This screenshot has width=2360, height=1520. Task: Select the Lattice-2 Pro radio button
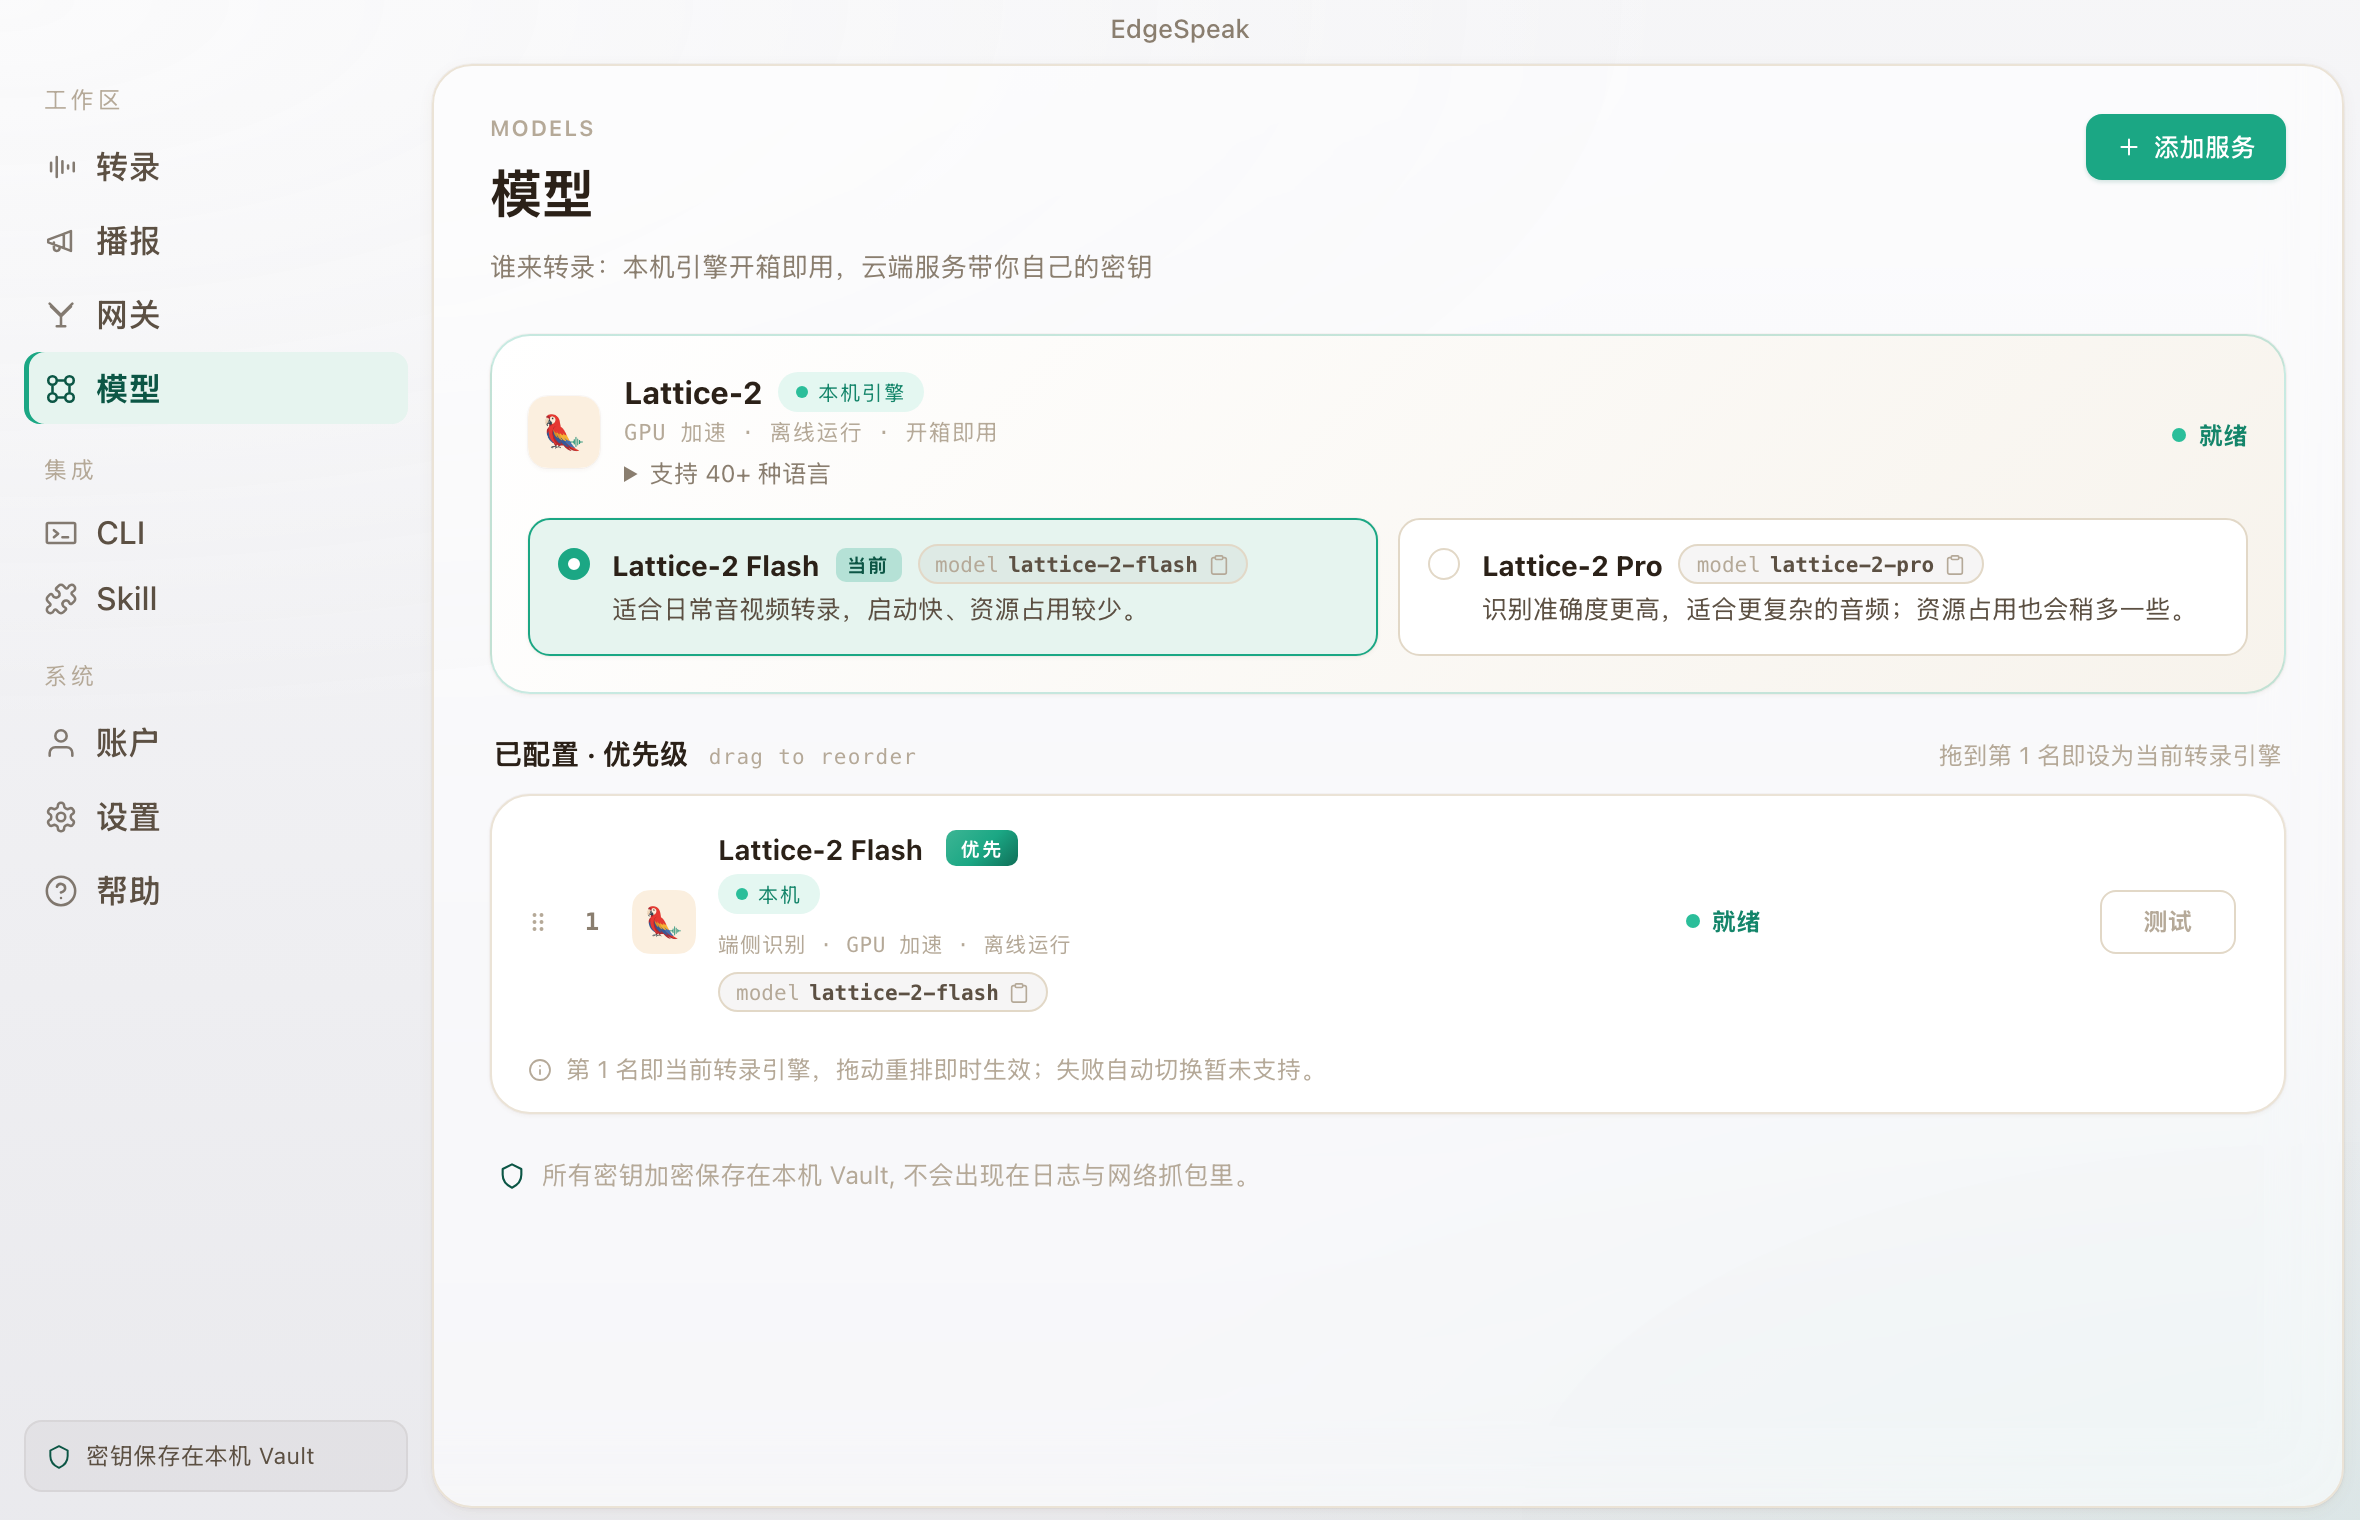click(x=1444, y=564)
